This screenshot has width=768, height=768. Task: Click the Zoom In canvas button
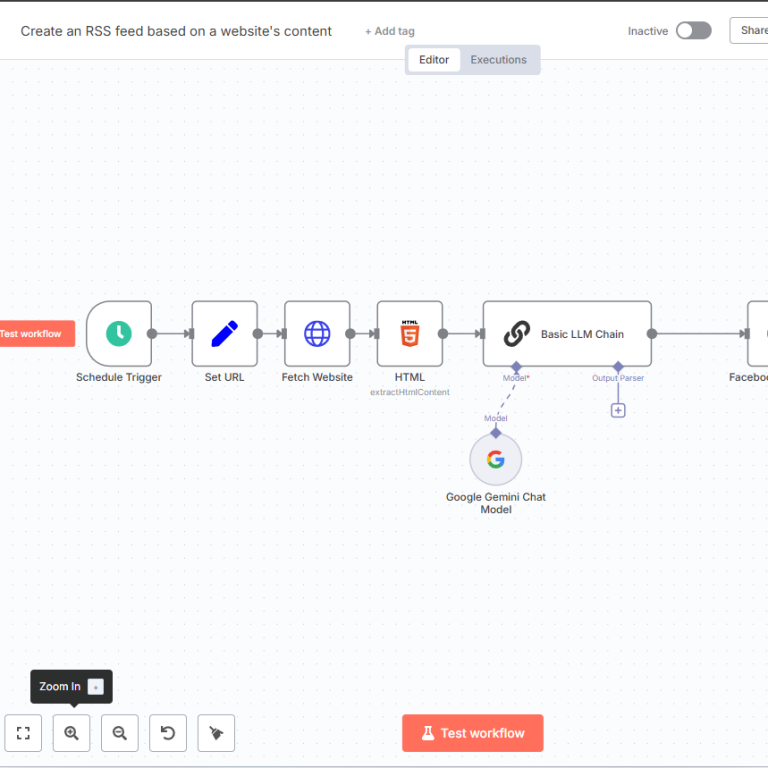(x=72, y=733)
